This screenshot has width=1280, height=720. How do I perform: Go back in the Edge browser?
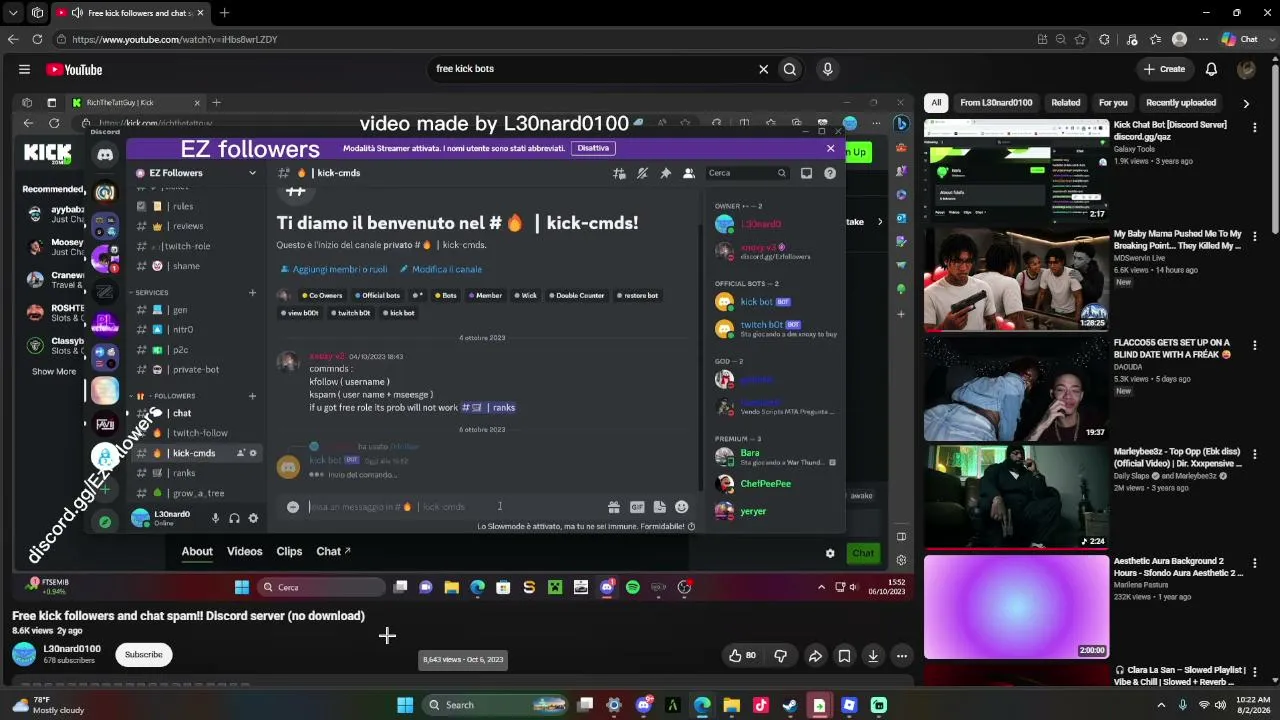13,39
